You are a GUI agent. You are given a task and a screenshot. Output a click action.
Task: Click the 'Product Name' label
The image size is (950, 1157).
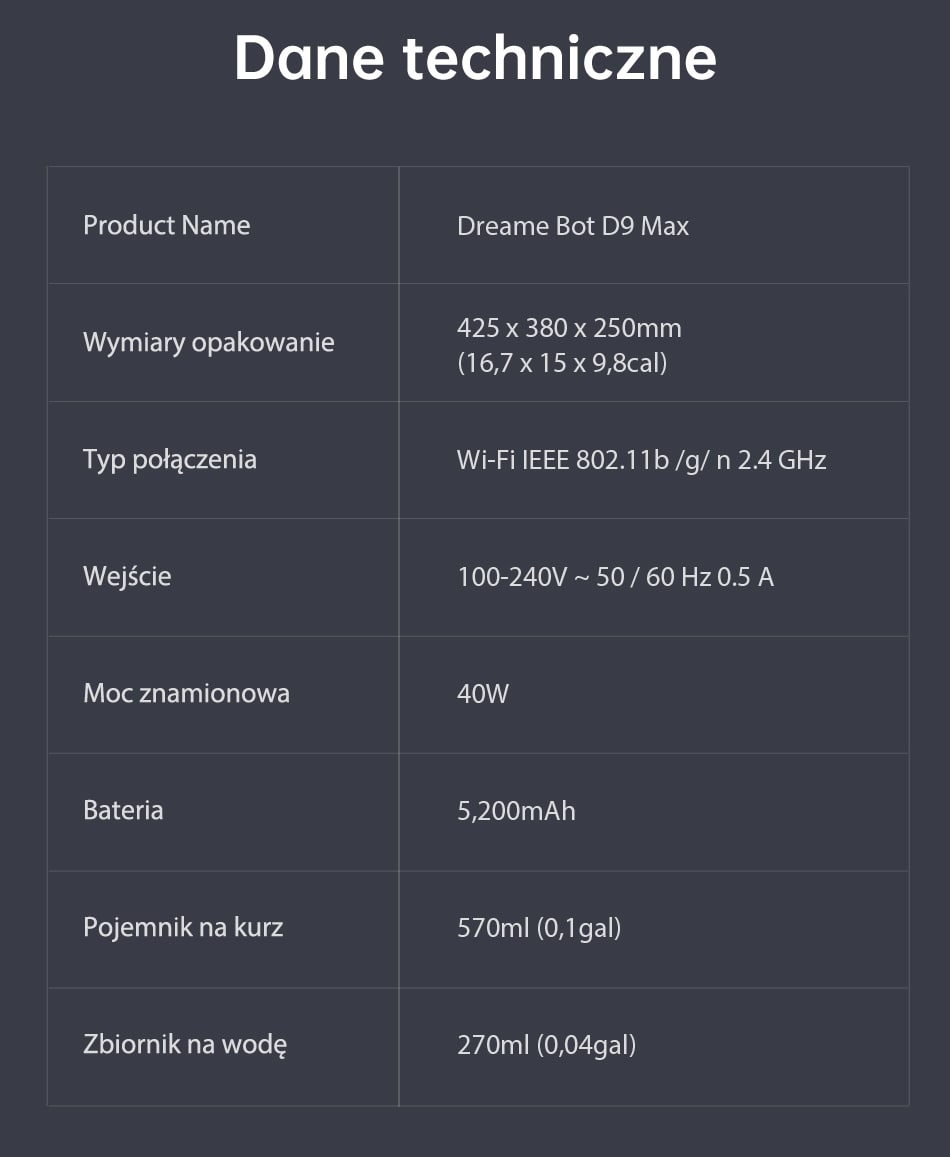166,225
